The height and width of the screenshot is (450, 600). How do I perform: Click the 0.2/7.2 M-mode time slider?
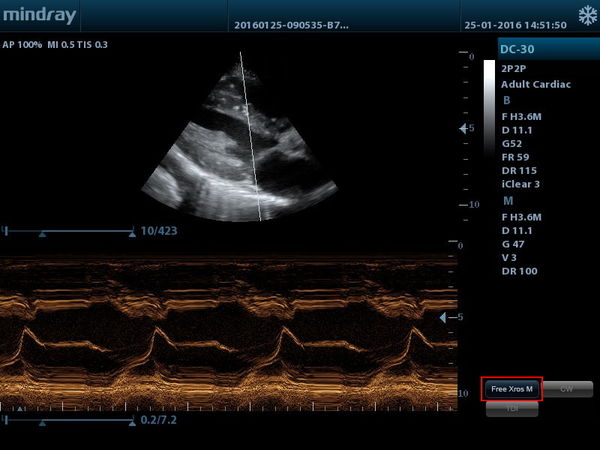(x=69, y=420)
